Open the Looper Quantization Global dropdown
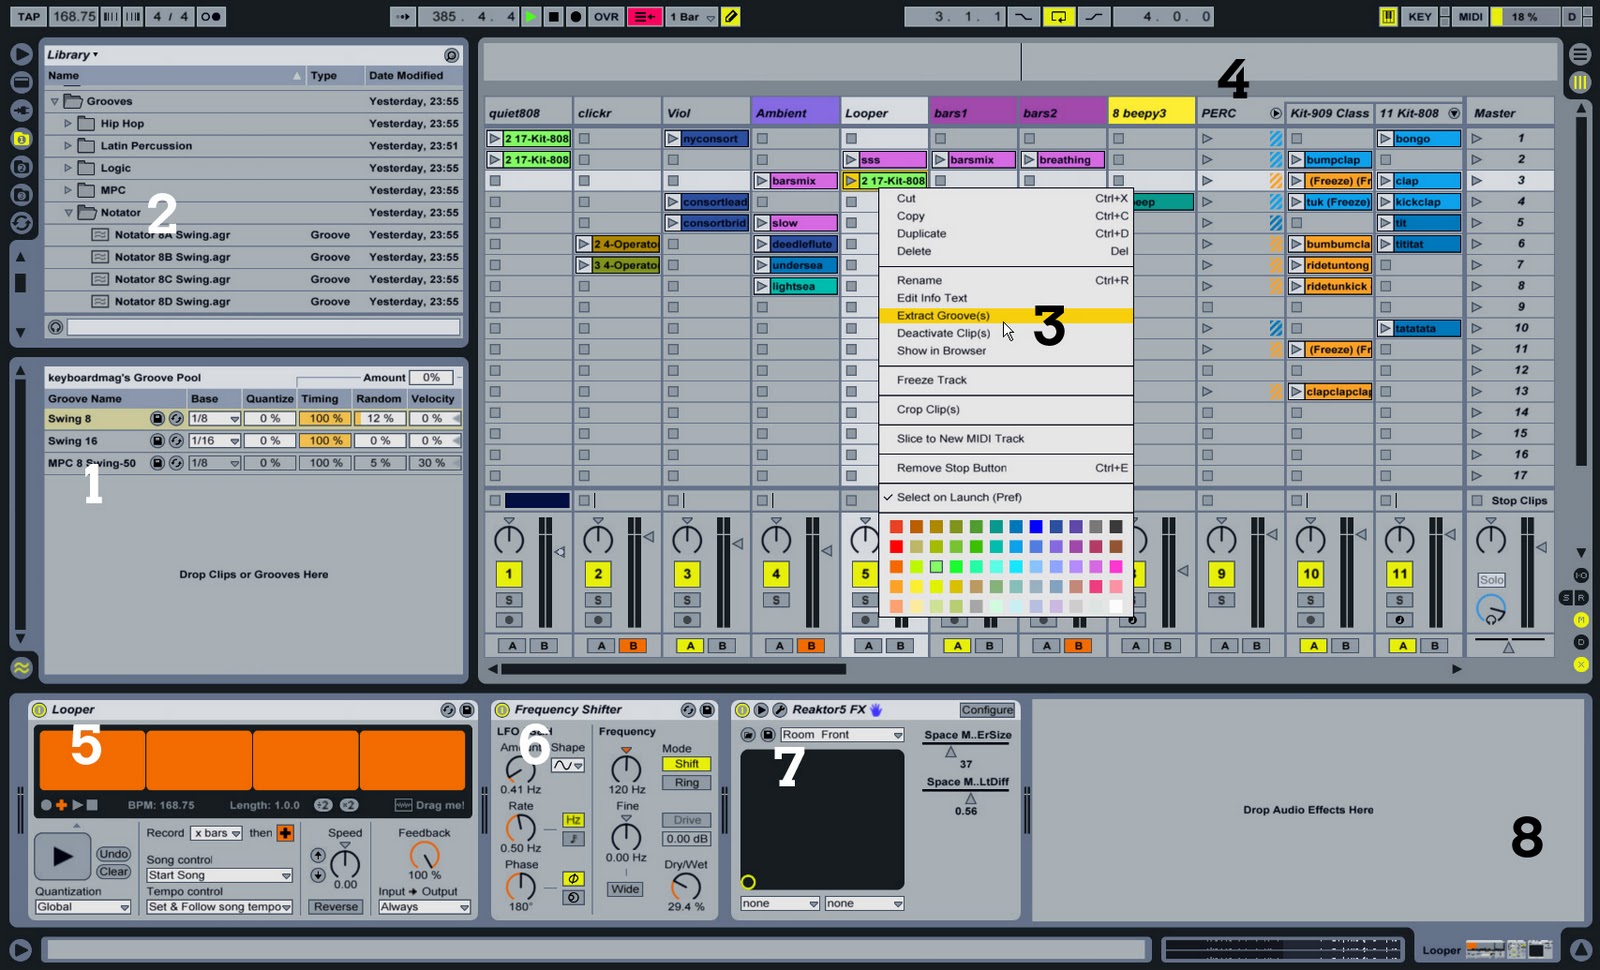This screenshot has width=1600, height=970. click(83, 907)
